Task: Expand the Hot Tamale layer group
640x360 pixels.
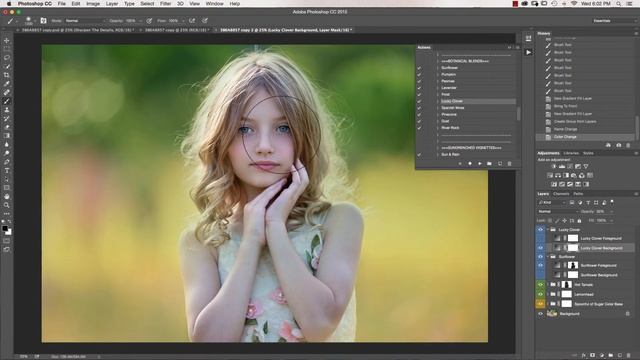Action: click(548, 284)
